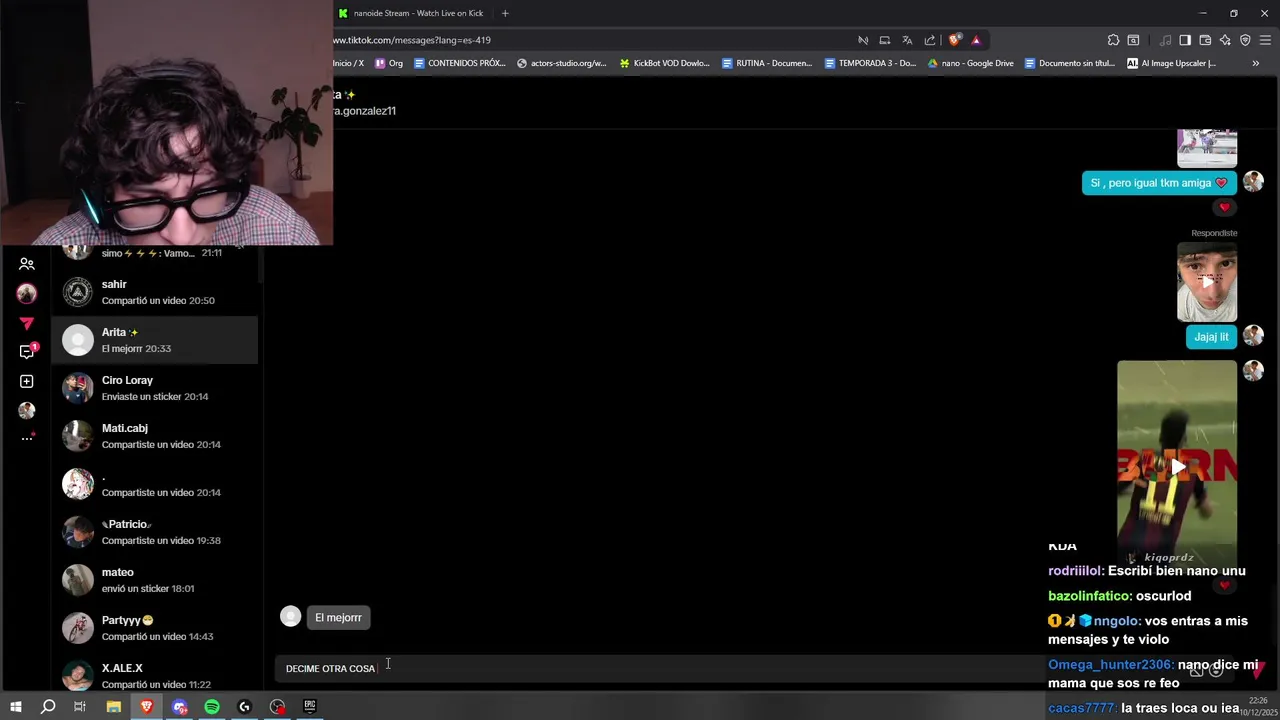Open the Org bookmark

point(389,63)
